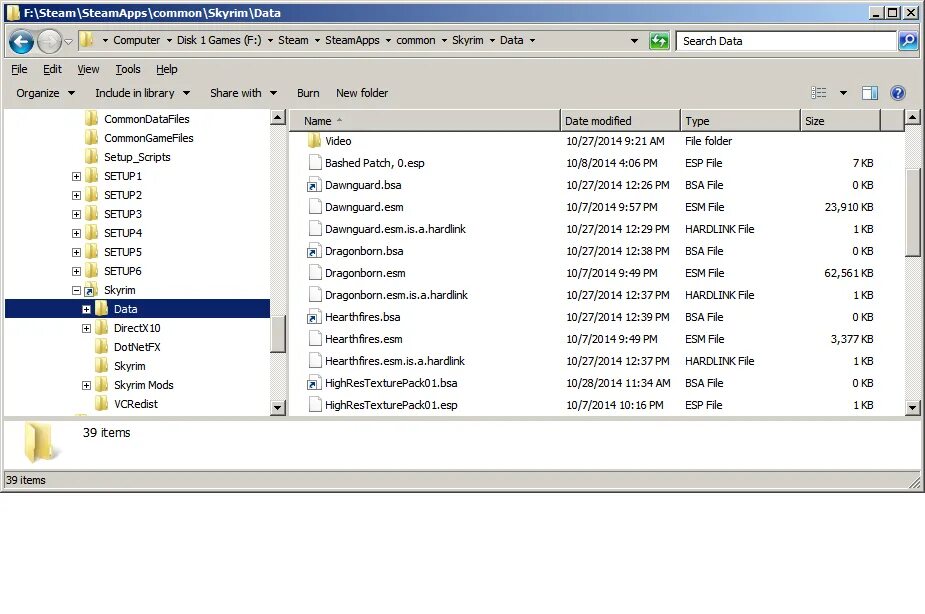Expand the SETUP3 folder tree node

76,214
